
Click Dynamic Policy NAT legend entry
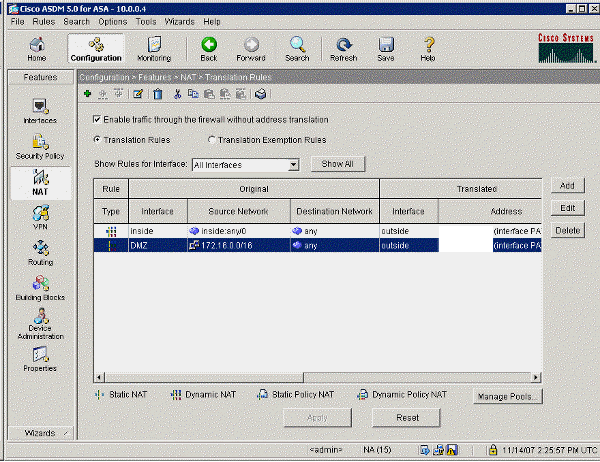click(401, 395)
